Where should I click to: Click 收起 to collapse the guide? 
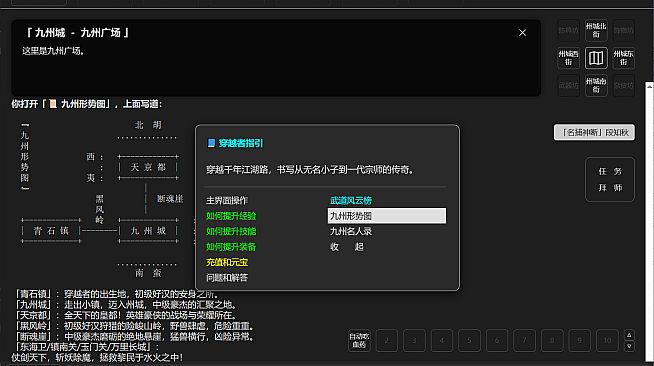click(x=347, y=247)
